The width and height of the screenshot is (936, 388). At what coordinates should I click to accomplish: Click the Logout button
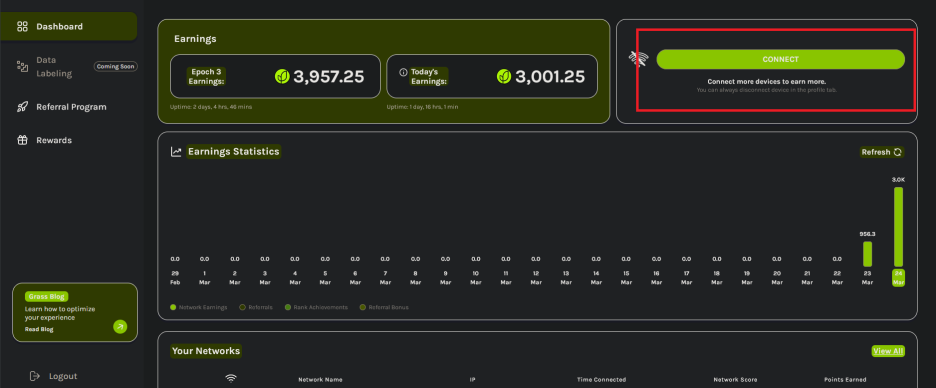pyautogui.click(x=54, y=376)
